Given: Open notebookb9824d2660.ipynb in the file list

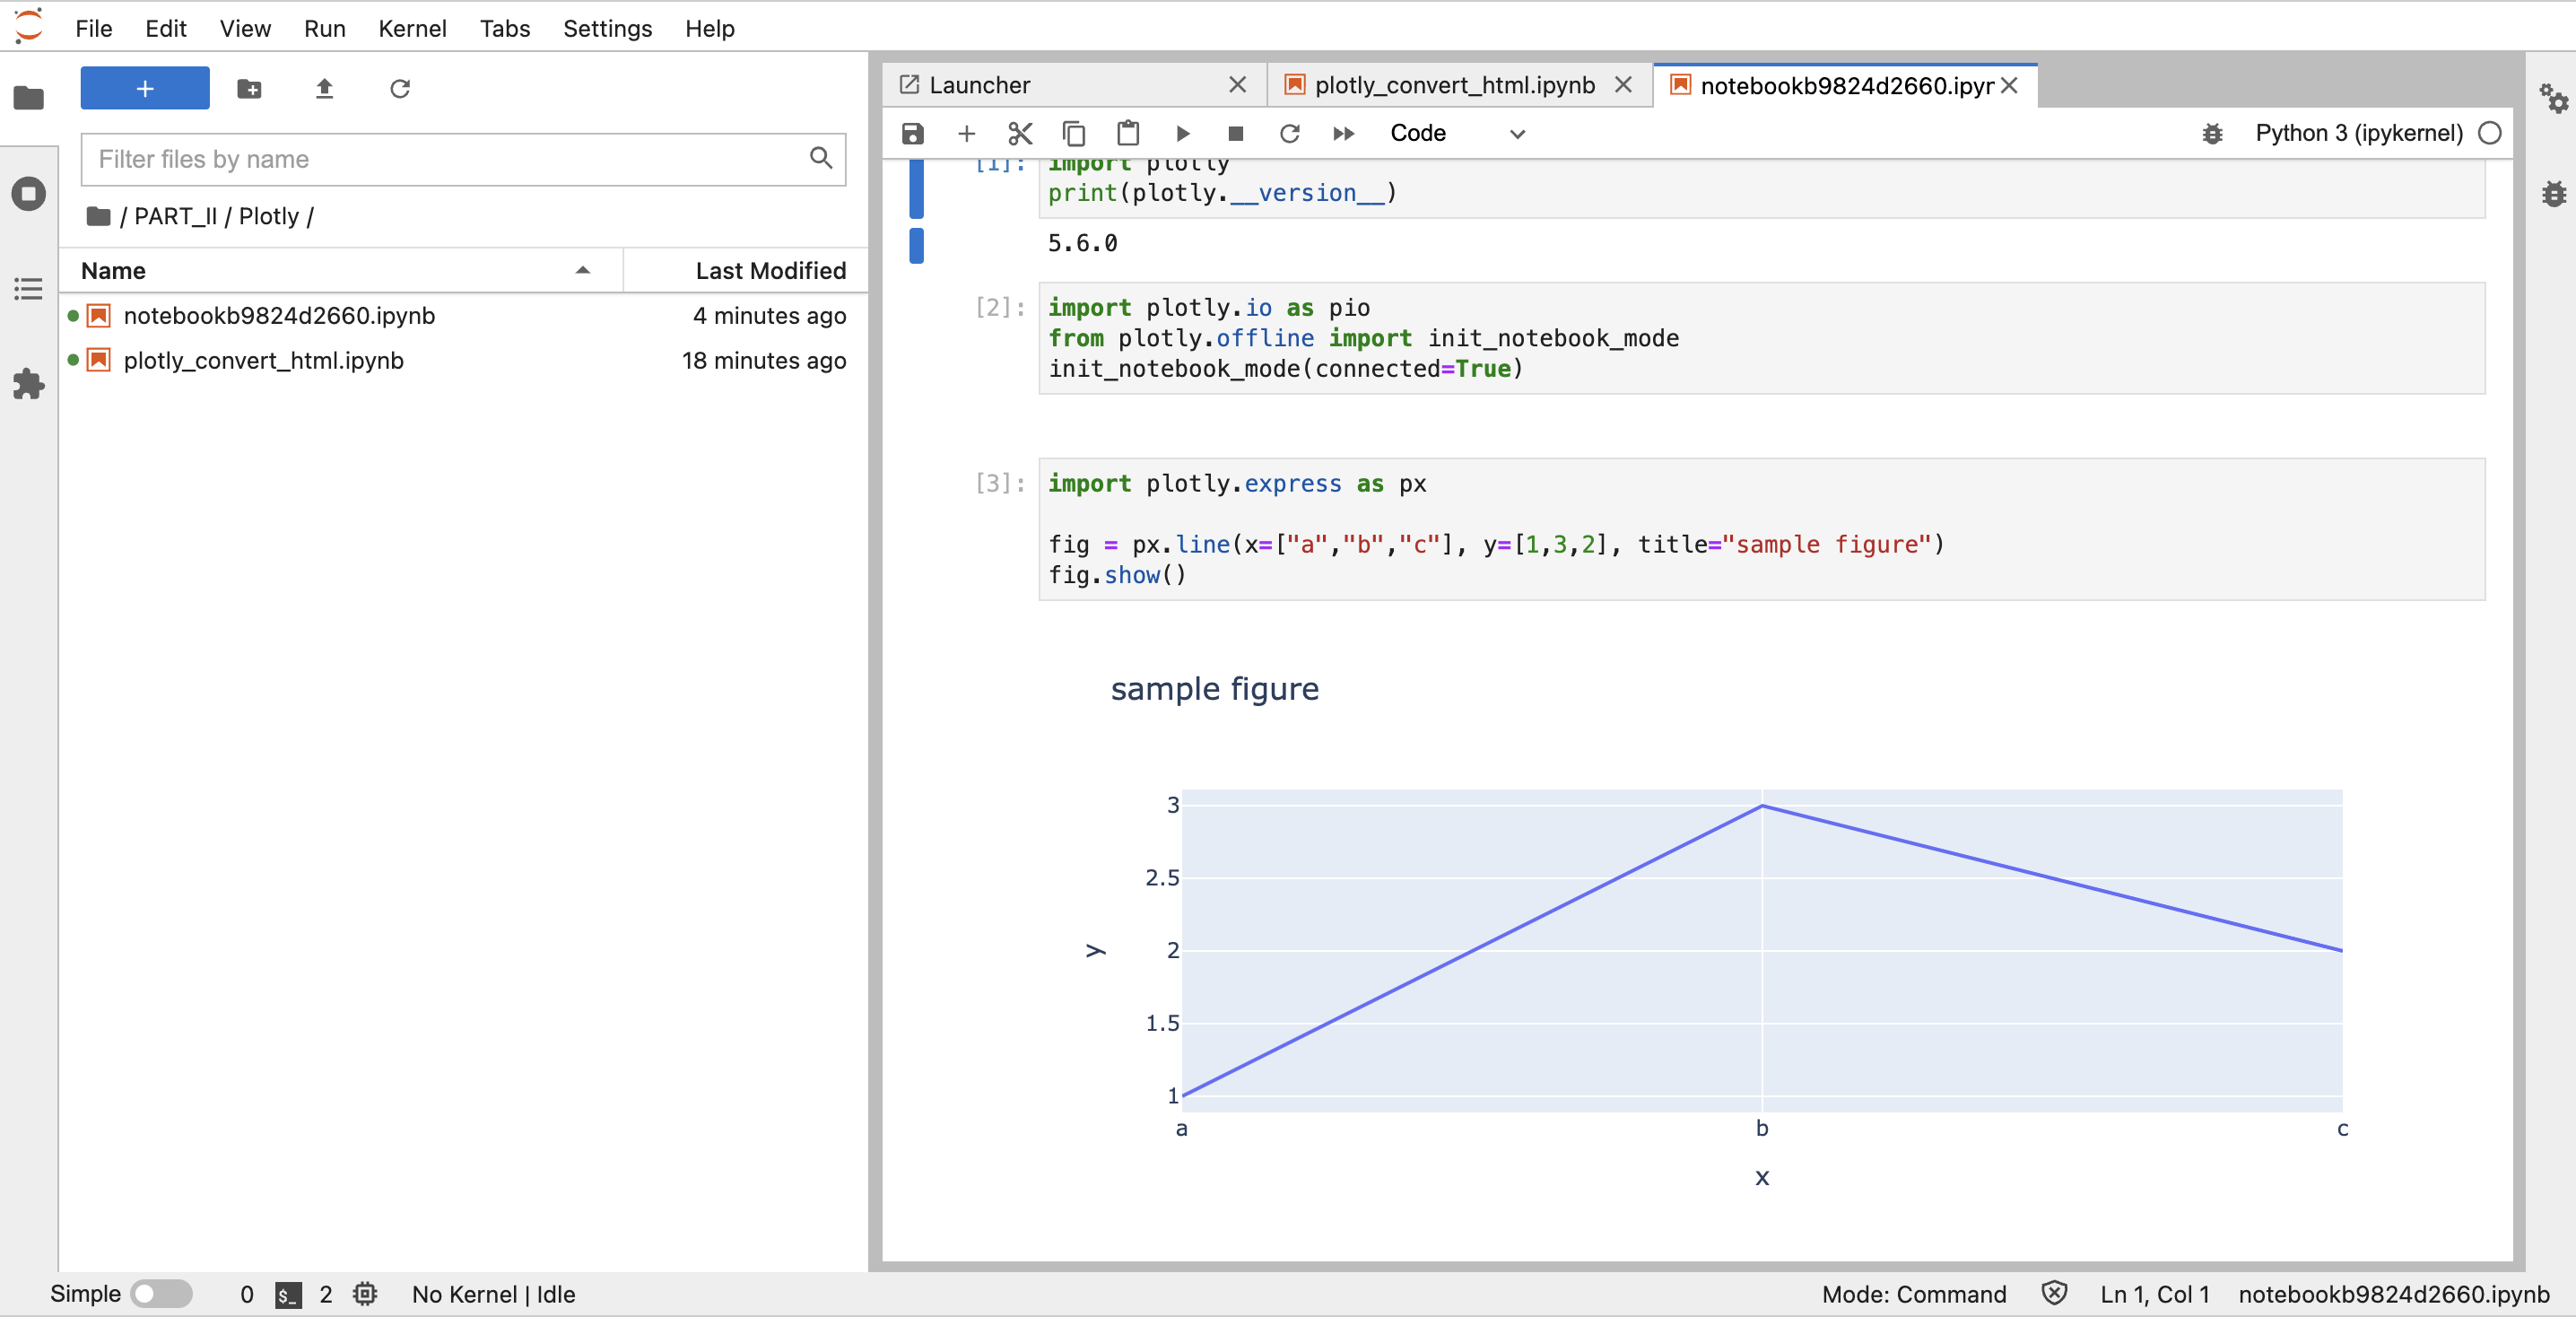Looking at the screenshot, I should [x=463, y=315].
